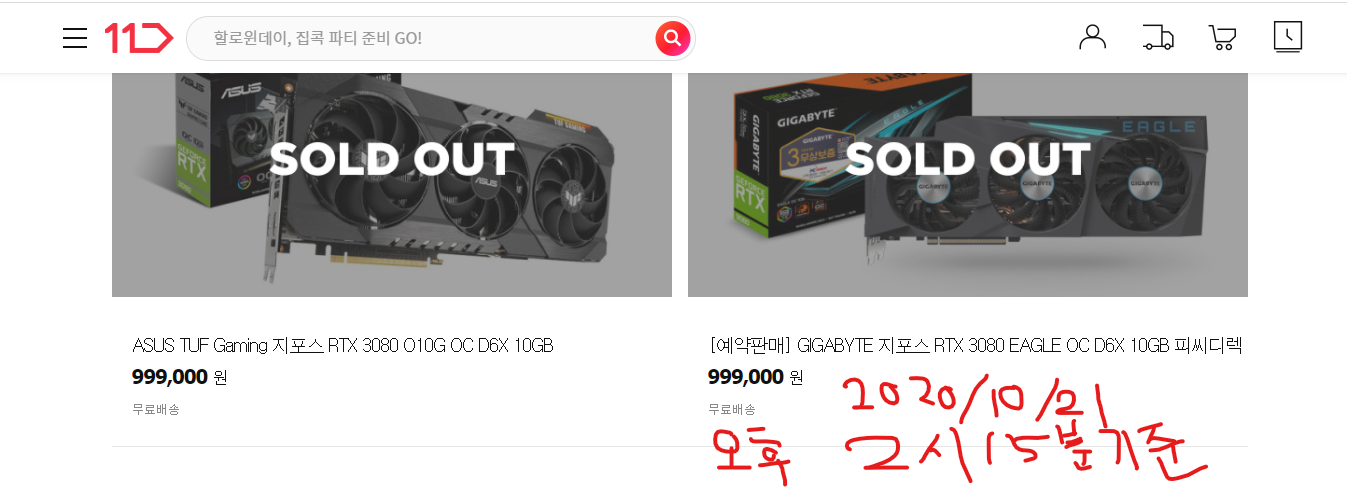The height and width of the screenshot is (487, 1347).
Task: Go to the 11st home logo
Action: pos(138,38)
